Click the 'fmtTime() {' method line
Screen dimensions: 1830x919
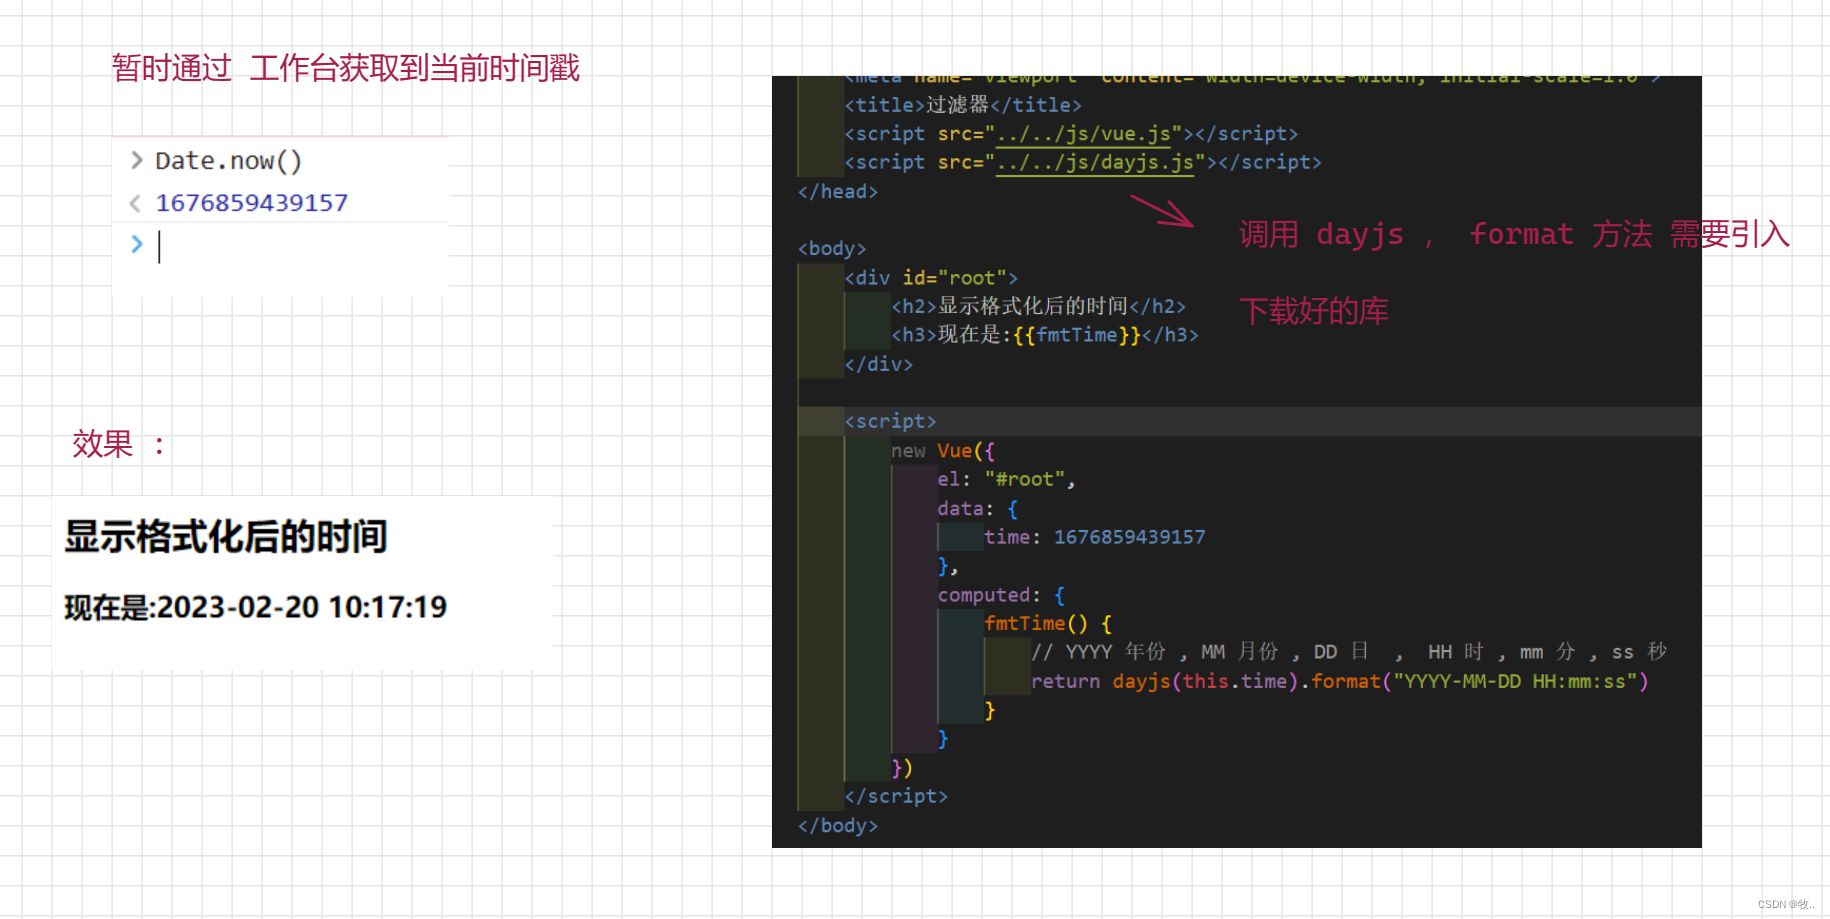click(x=1048, y=624)
